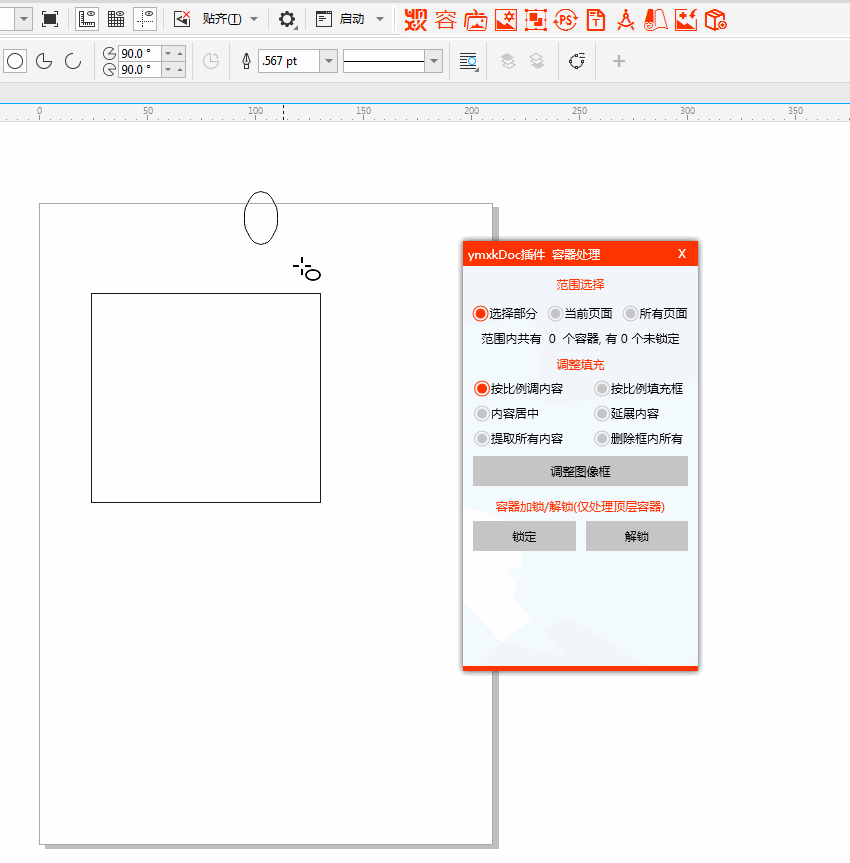This screenshot has width=850, height=863.
Task: Click the 启动 window icon
Action: [x=324, y=19]
